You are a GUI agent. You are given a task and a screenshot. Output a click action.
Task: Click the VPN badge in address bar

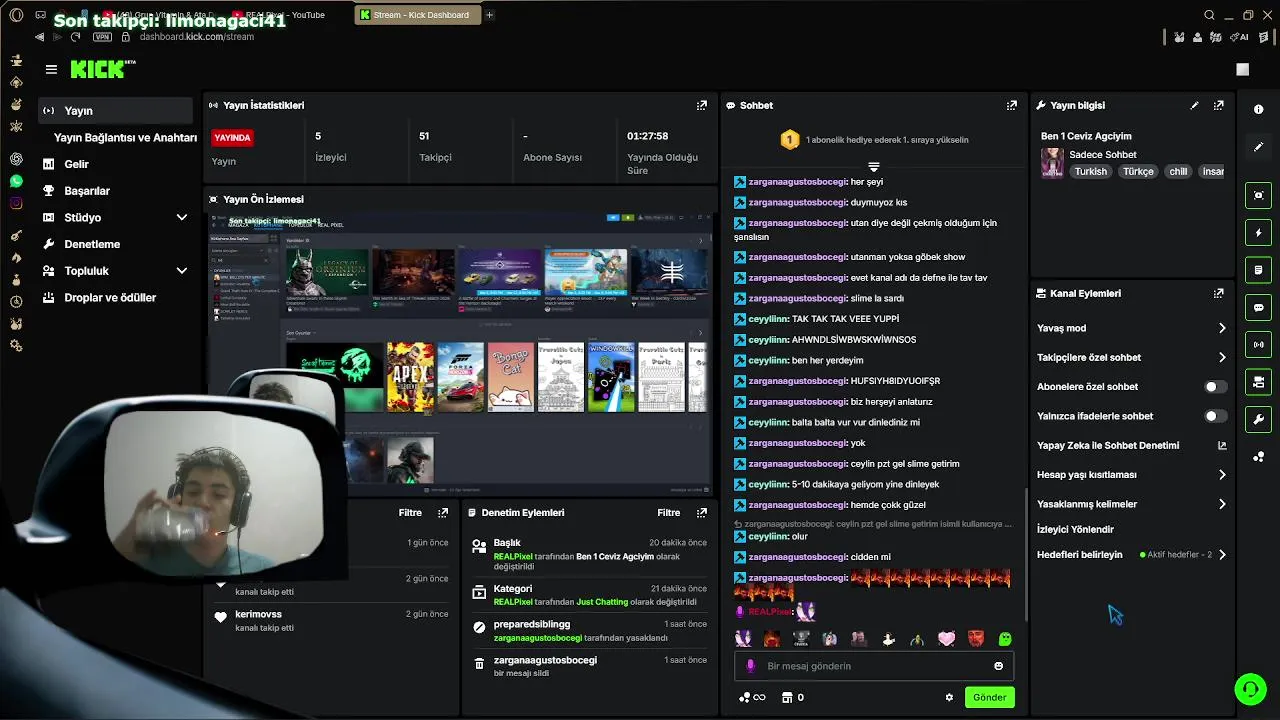pos(102,37)
